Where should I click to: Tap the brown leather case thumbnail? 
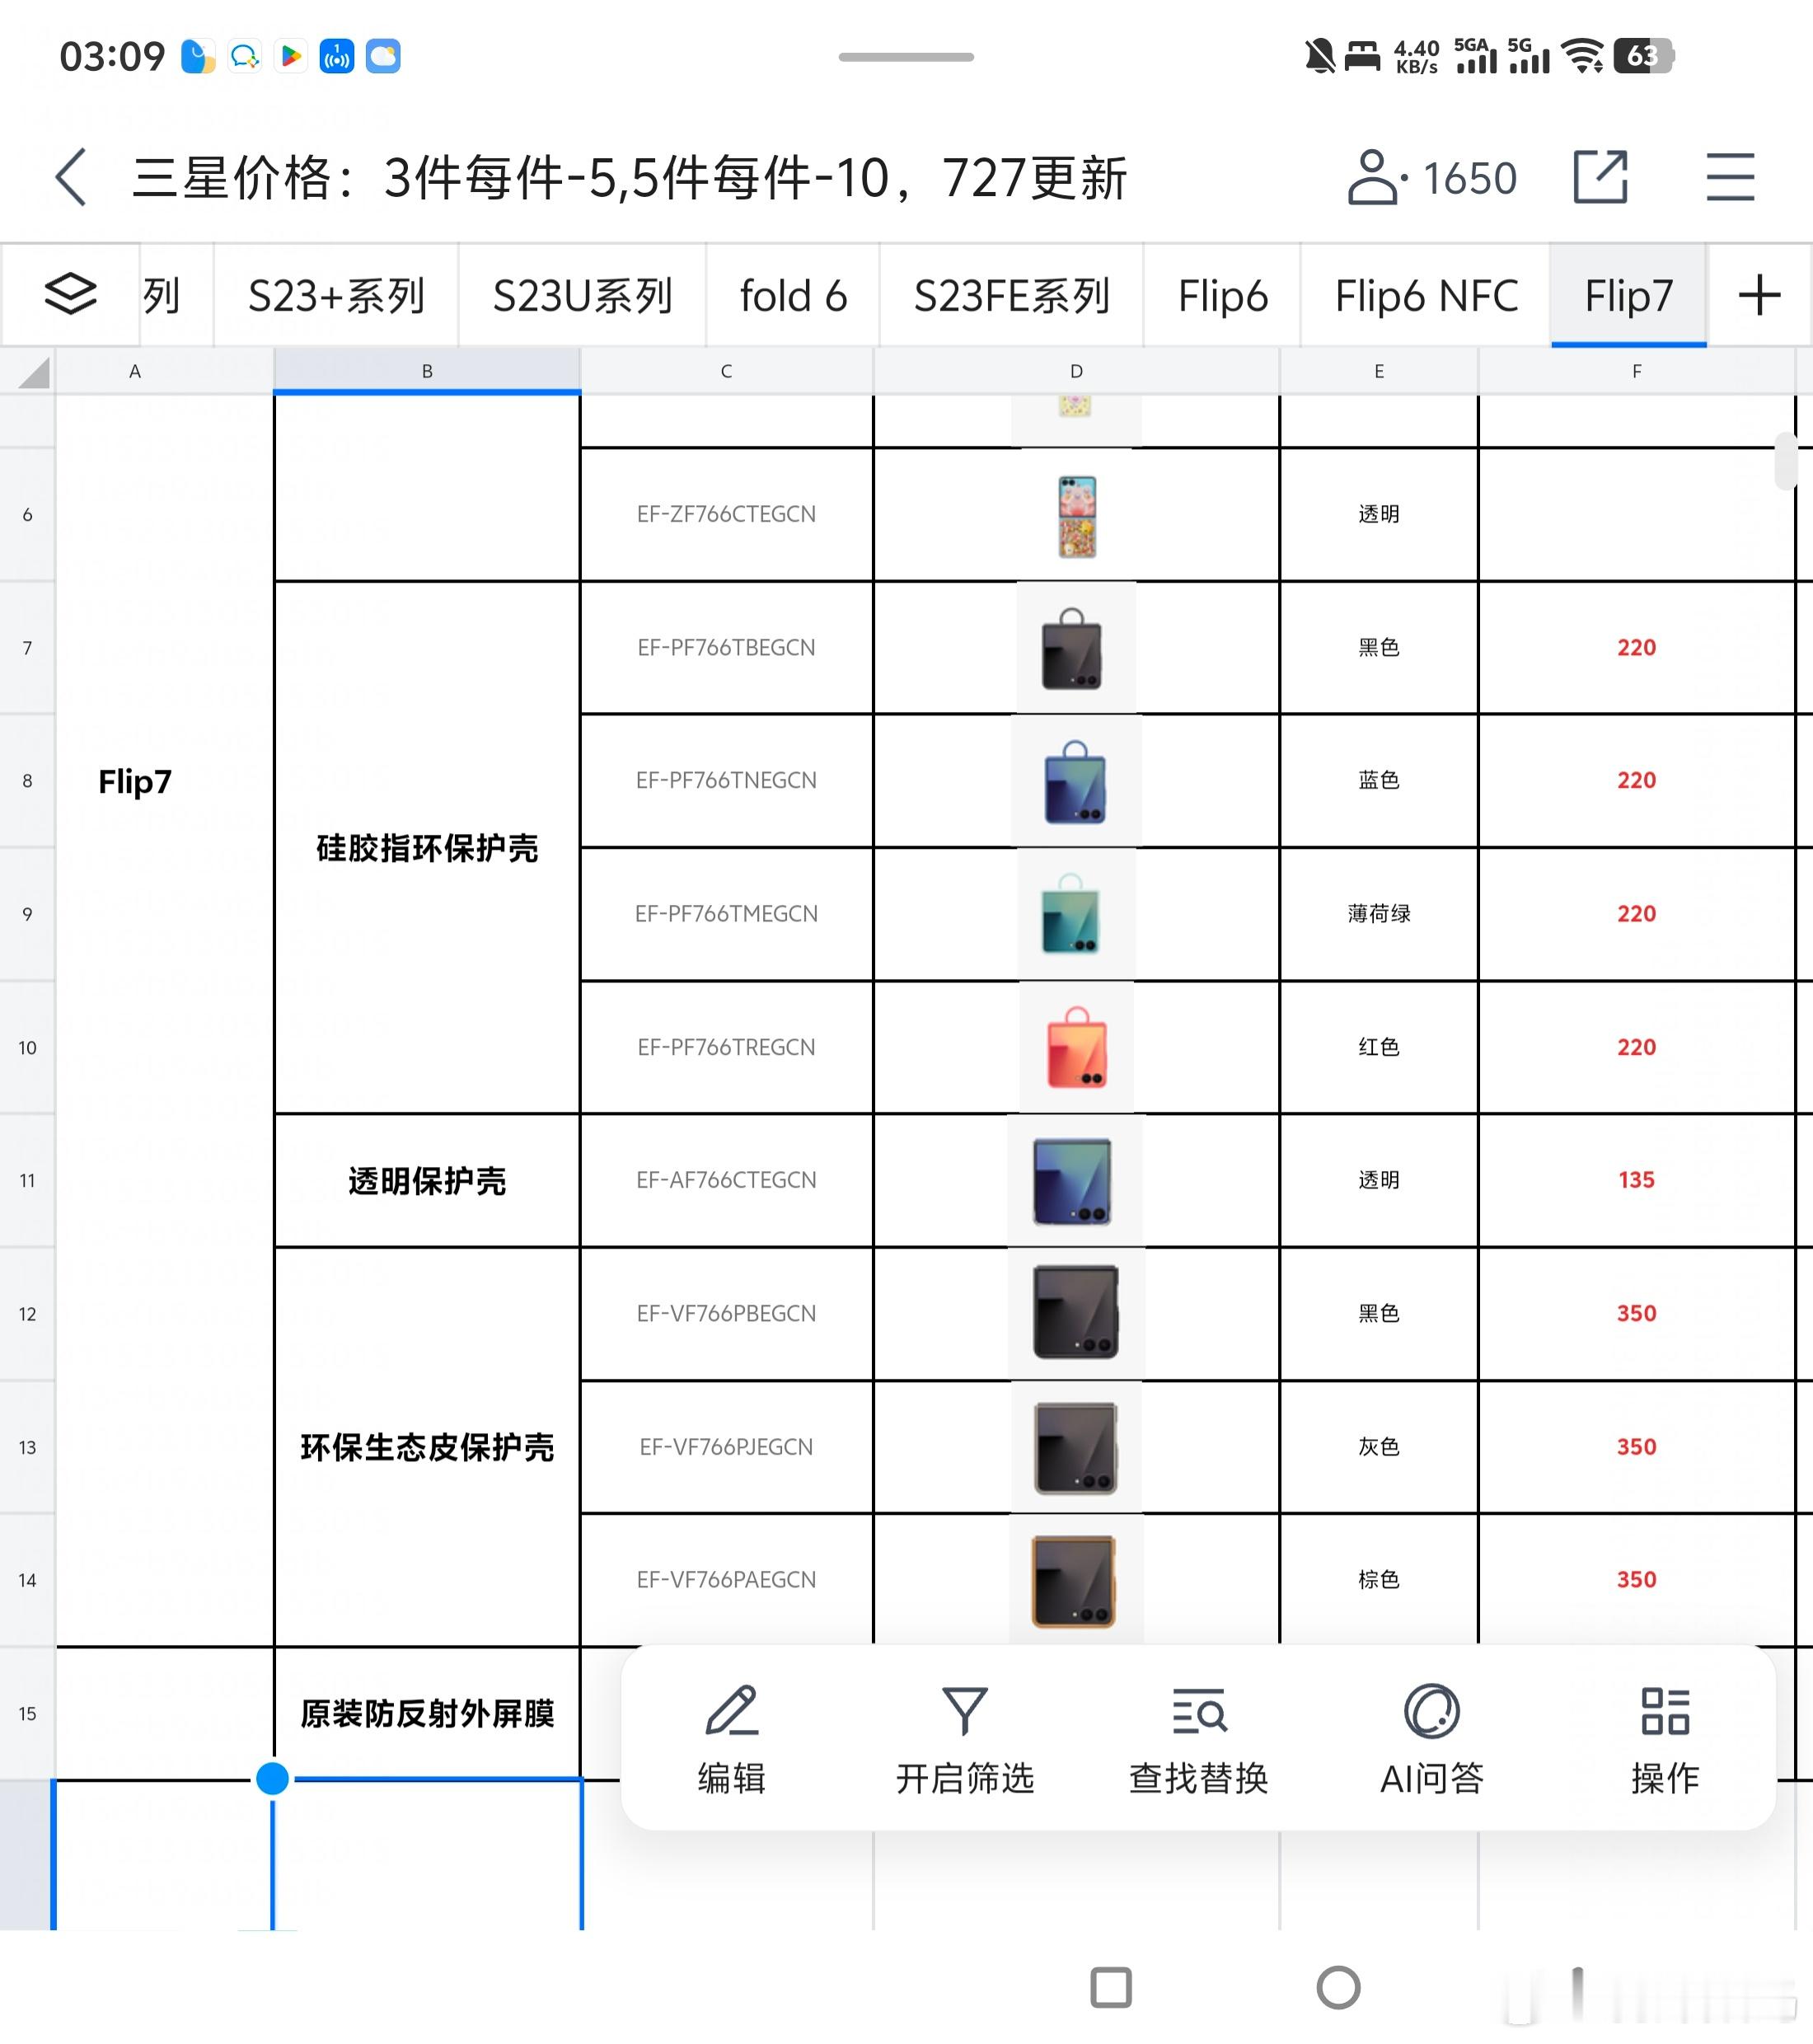(1074, 1581)
